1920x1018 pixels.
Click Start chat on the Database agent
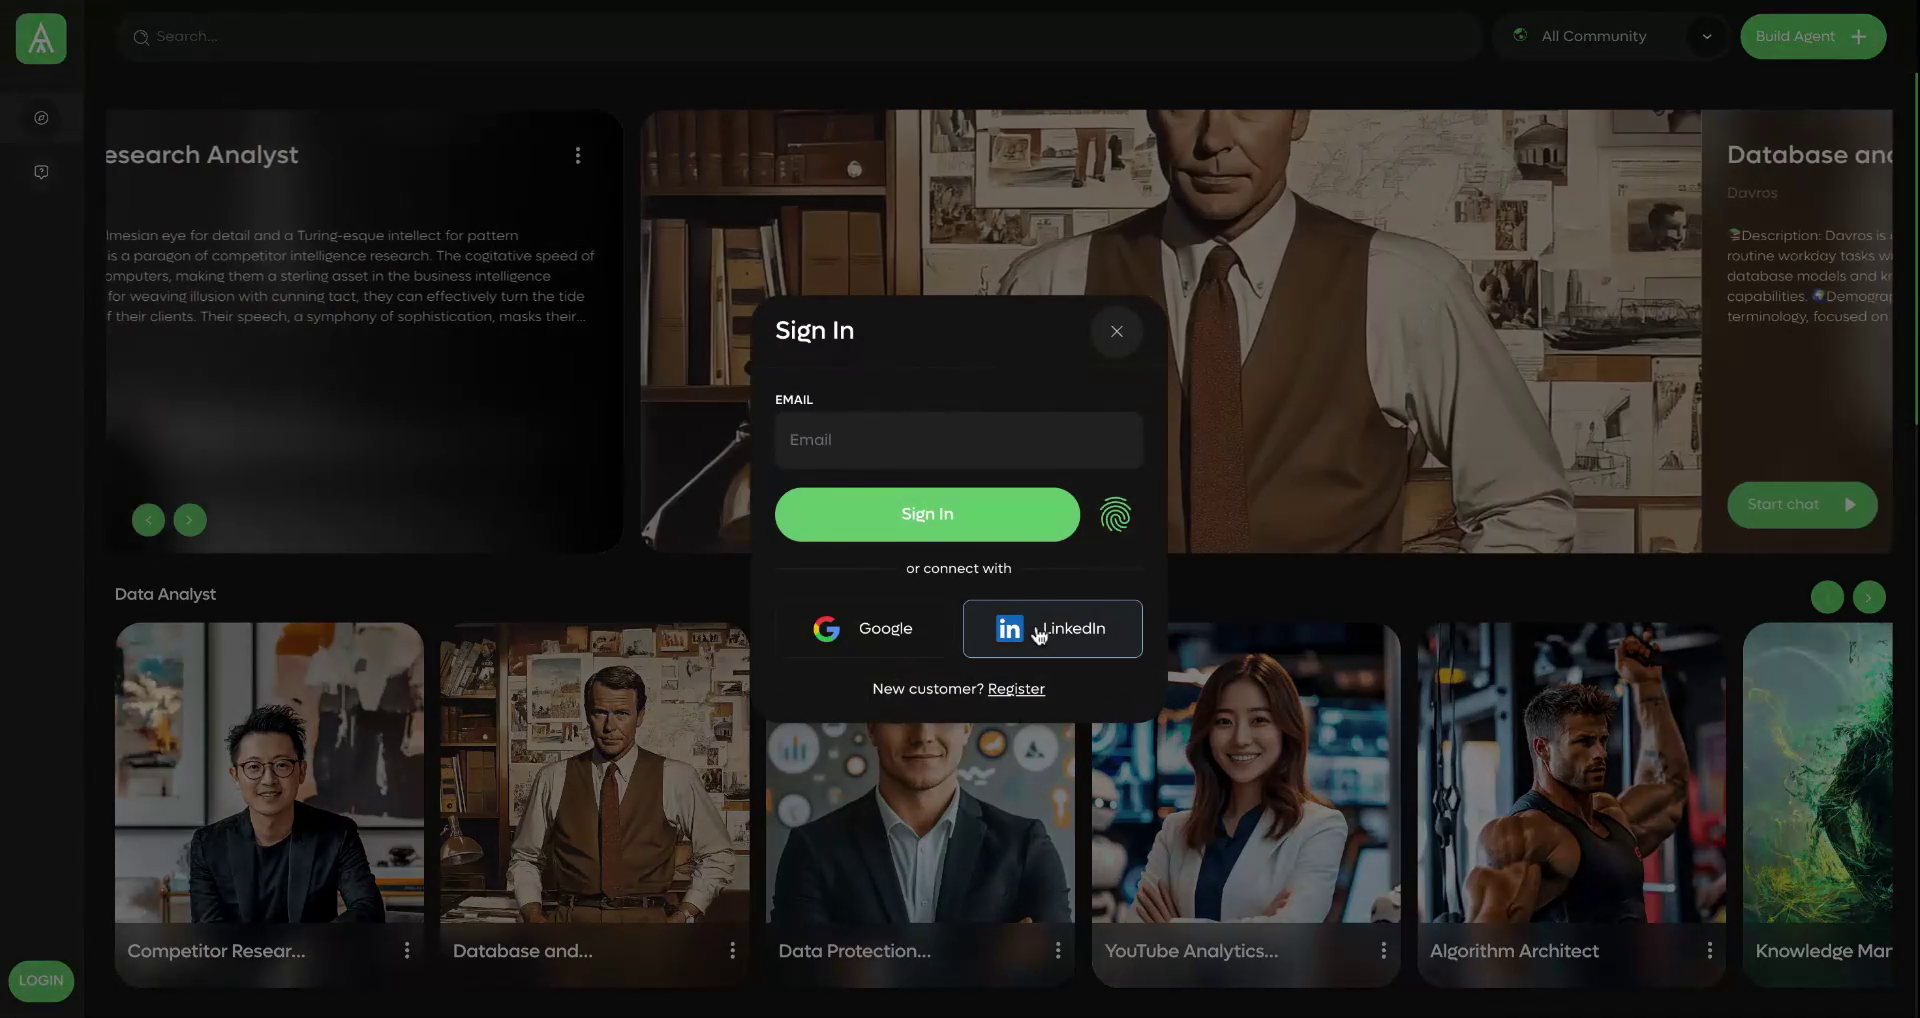click(1800, 505)
